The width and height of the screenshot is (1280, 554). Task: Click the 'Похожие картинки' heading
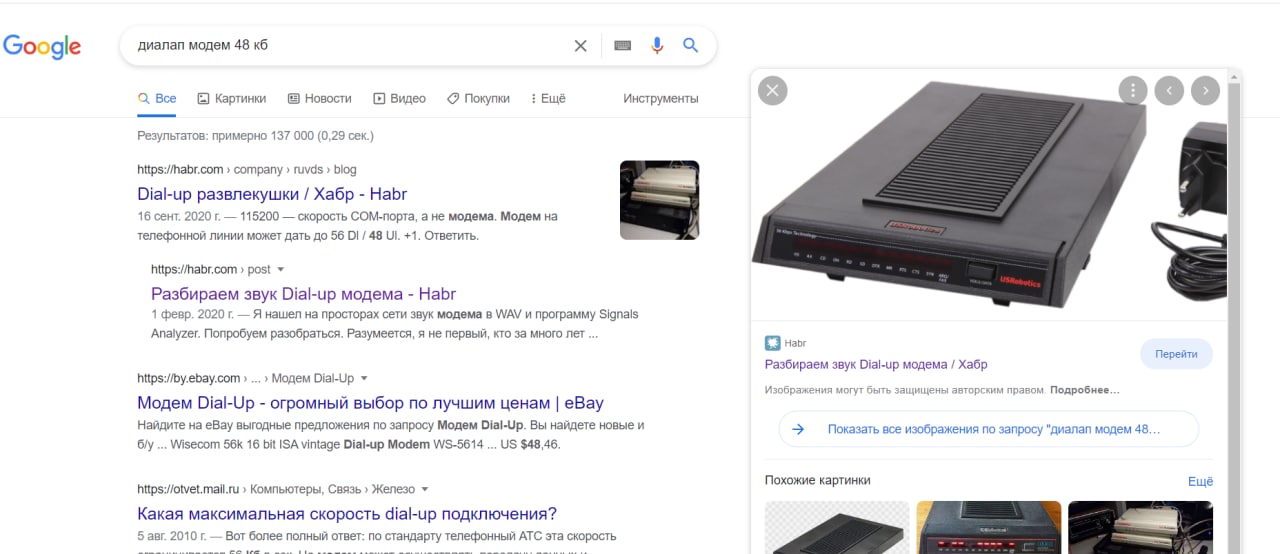tap(818, 480)
